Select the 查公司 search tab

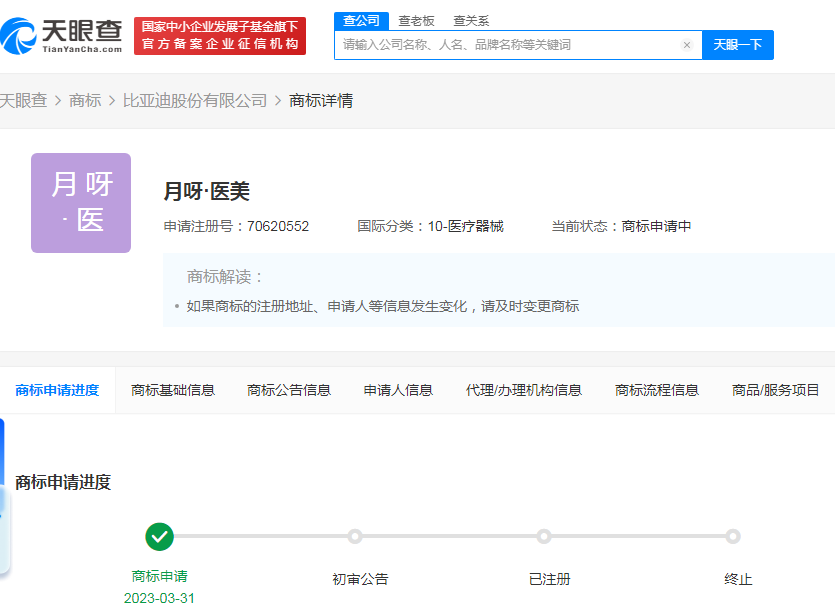coord(362,21)
